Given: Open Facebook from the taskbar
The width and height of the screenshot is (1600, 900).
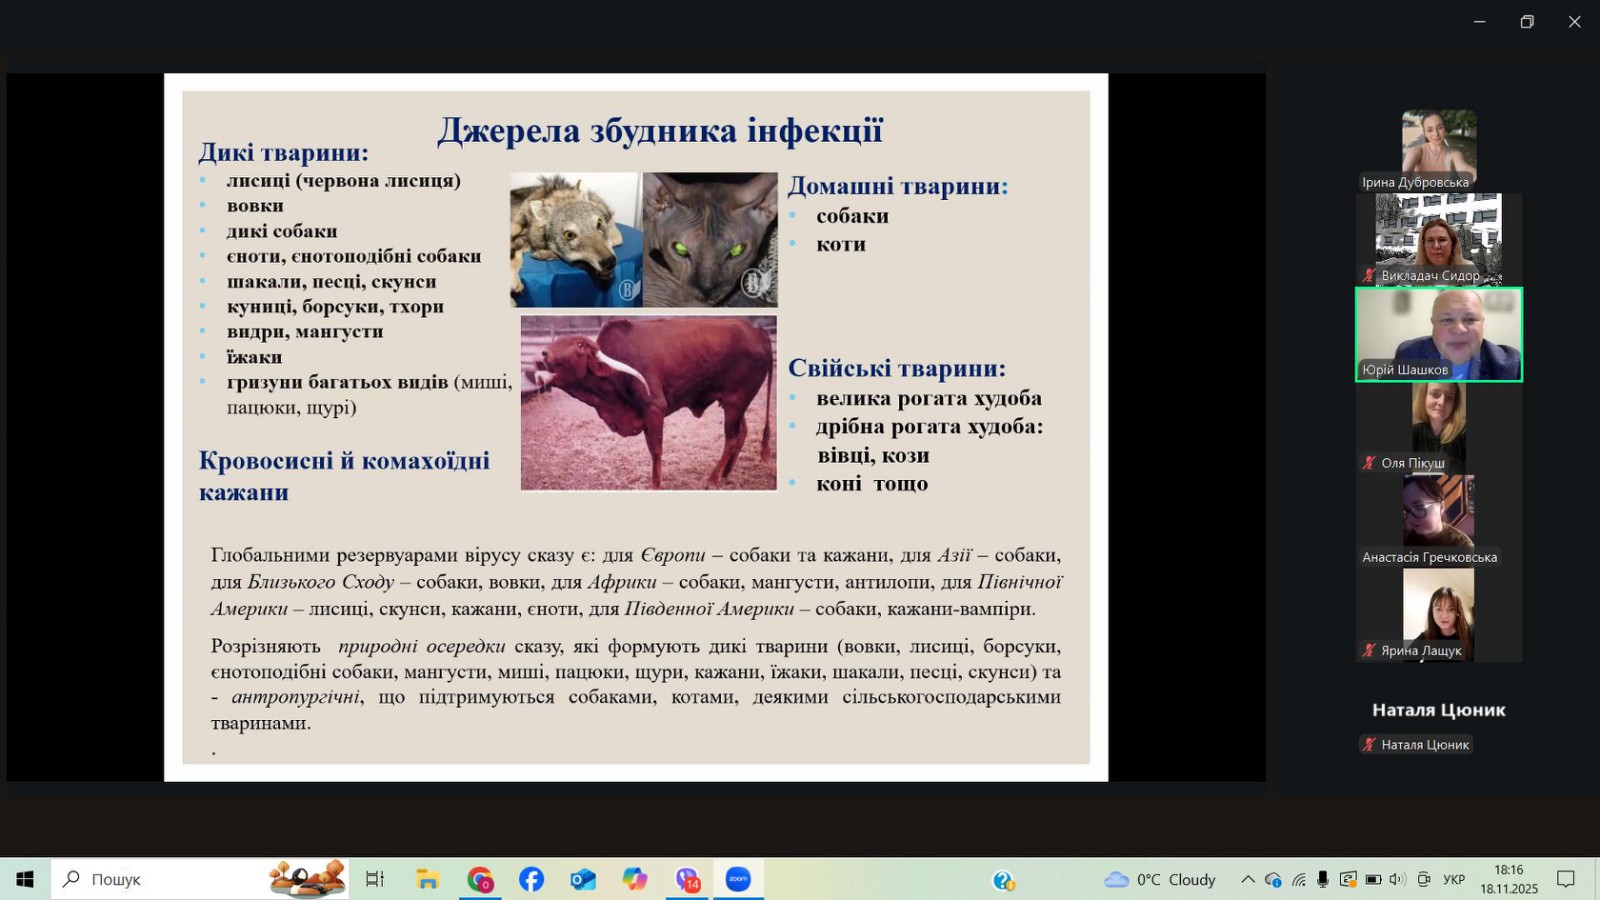Looking at the screenshot, I should [x=531, y=879].
